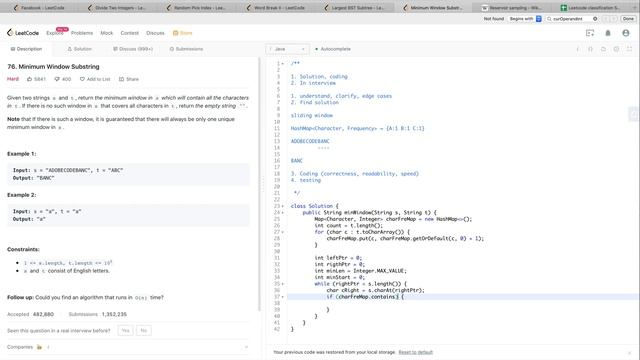Click the LeetCode logo
Image resolution: width=640 pixels, height=360 pixels.
pyautogui.click(x=23, y=33)
